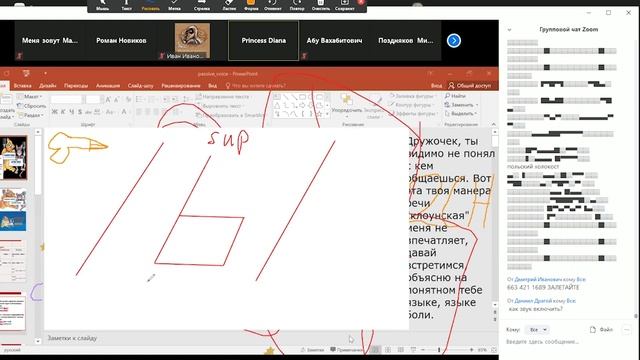Open the font color A picker
Viewport: 640px width, 360px height.
pyautogui.click(x=124, y=111)
